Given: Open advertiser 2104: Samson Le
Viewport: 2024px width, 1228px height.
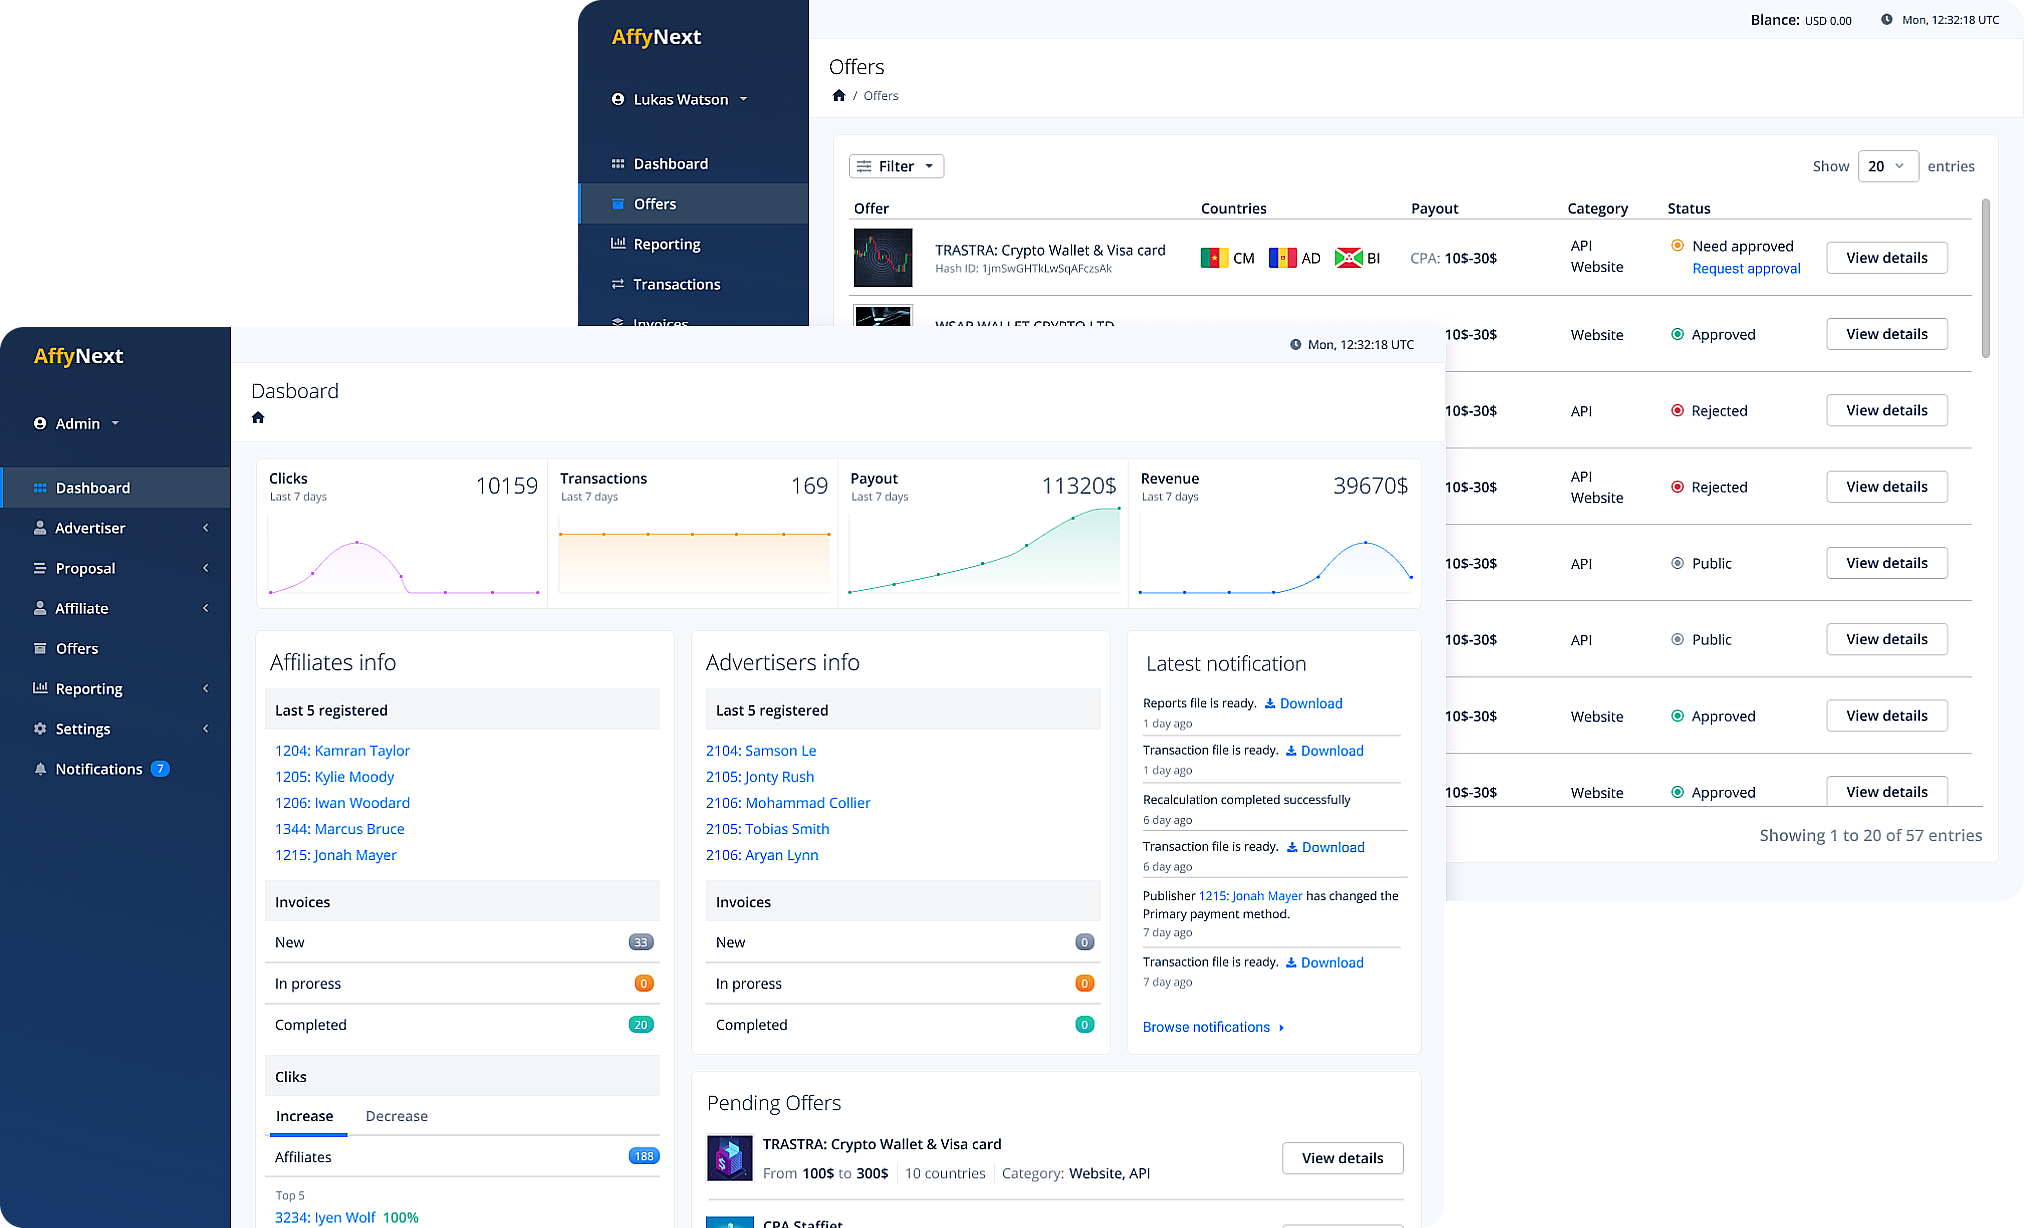Looking at the screenshot, I should 761,751.
